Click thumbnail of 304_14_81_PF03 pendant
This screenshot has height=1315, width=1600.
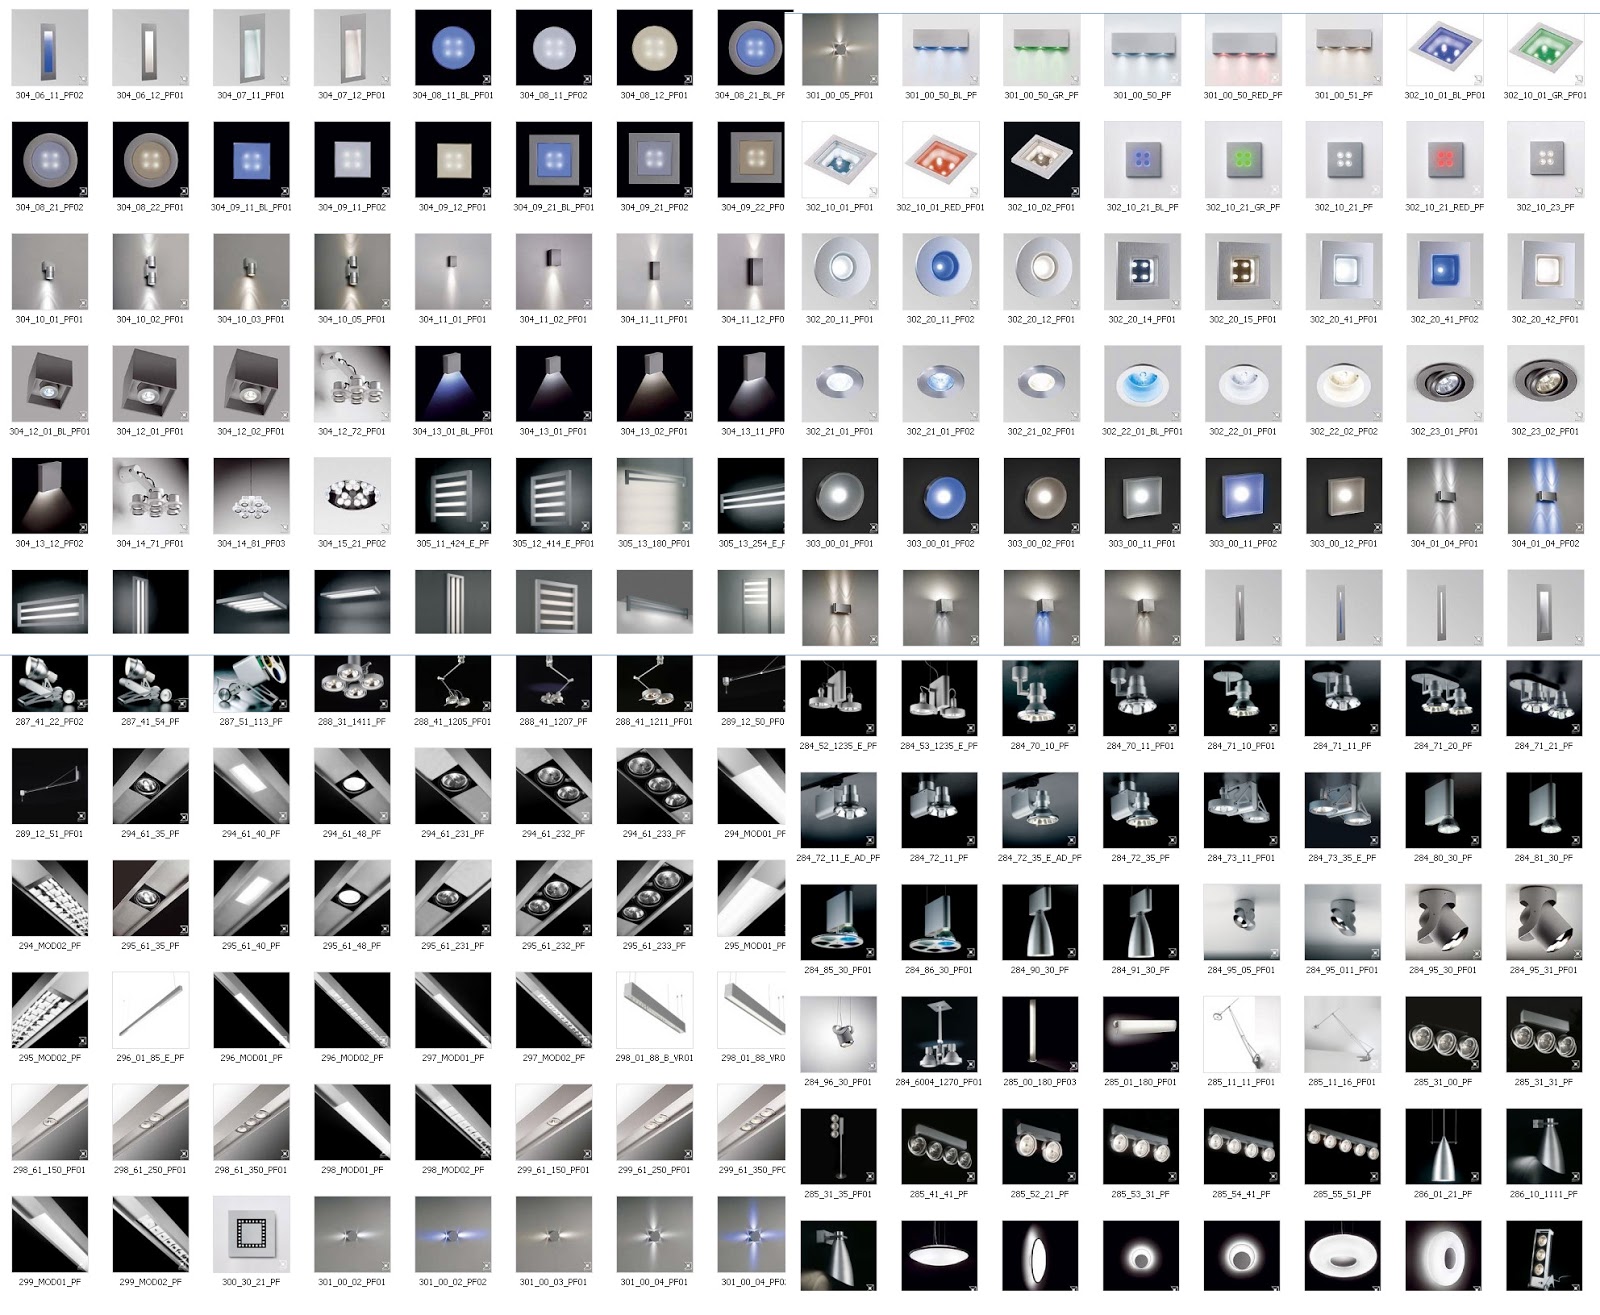pyautogui.click(x=252, y=495)
